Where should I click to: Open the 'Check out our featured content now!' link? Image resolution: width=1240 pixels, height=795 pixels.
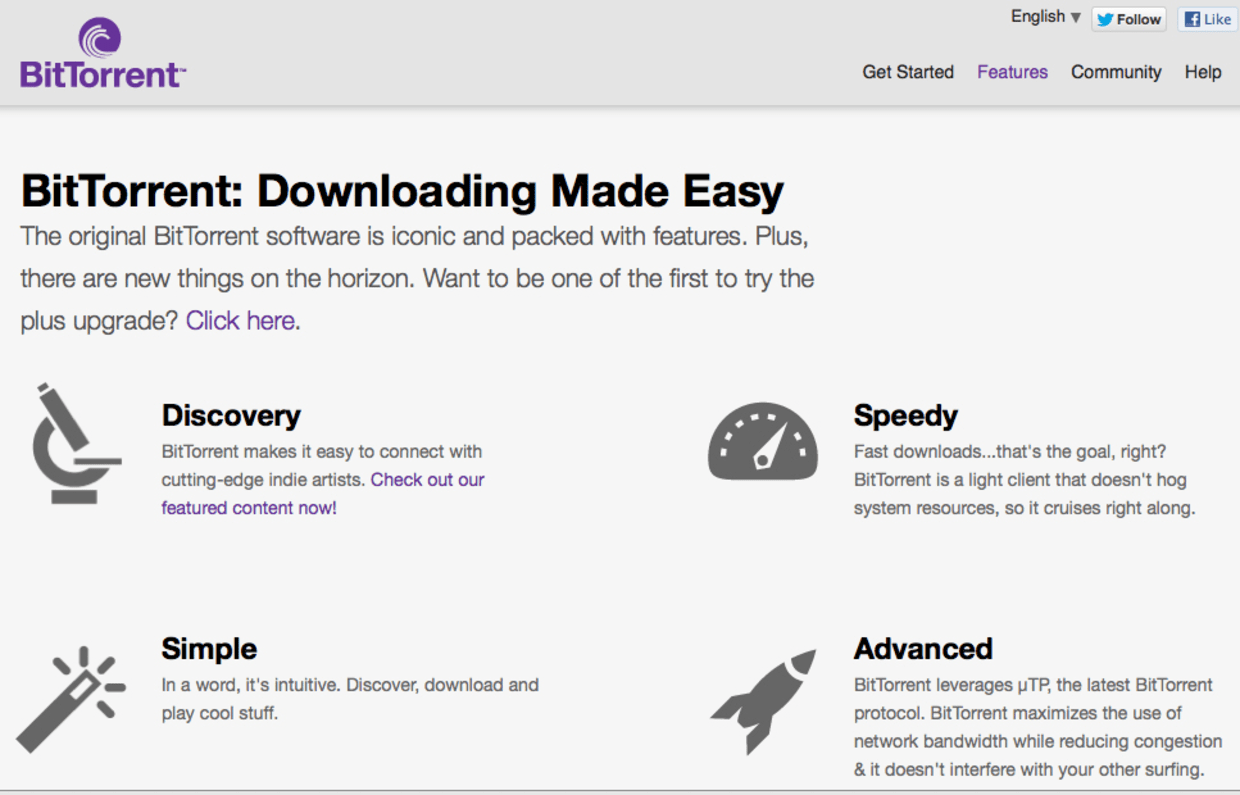[x=323, y=494]
